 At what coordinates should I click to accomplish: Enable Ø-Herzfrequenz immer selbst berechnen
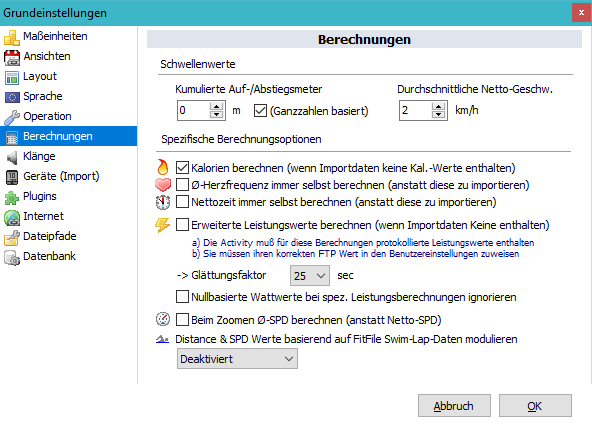[x=182, y=185]
